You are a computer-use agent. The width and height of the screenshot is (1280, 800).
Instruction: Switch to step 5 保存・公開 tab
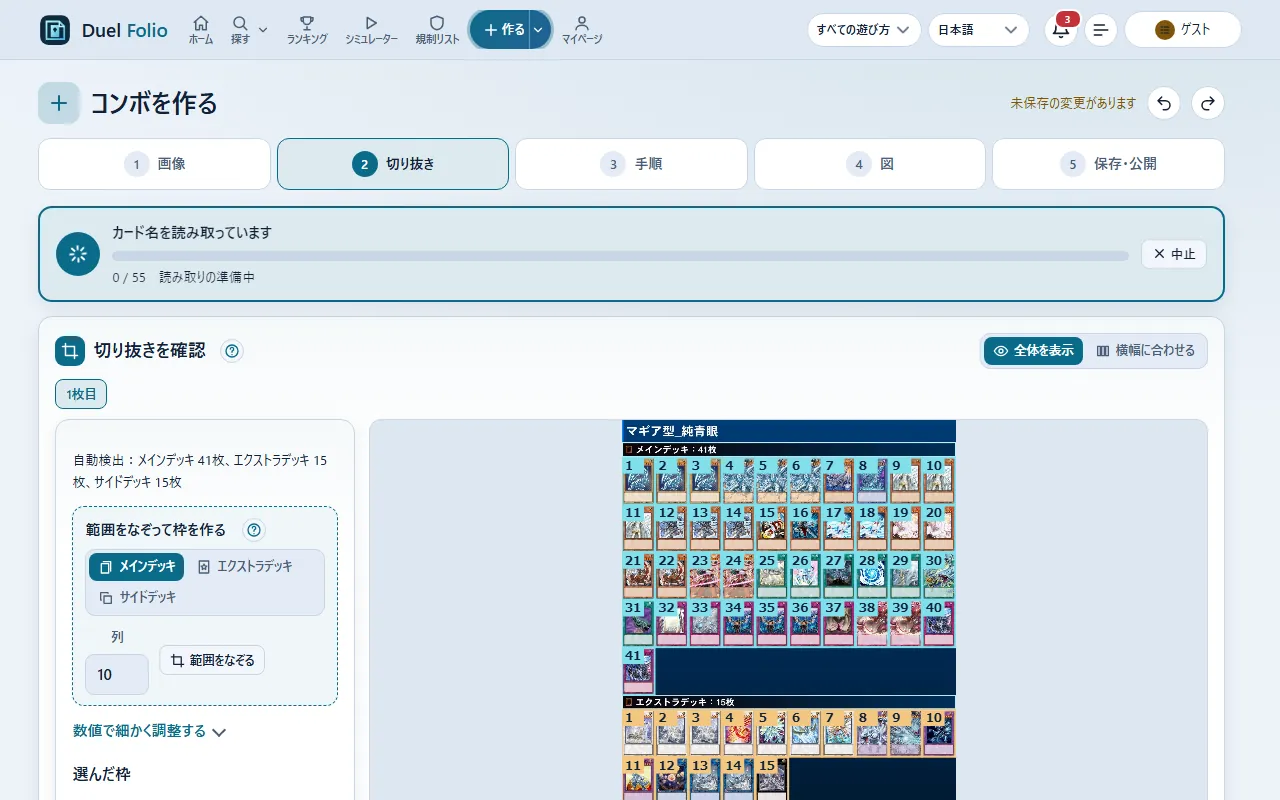[1108, 164]
